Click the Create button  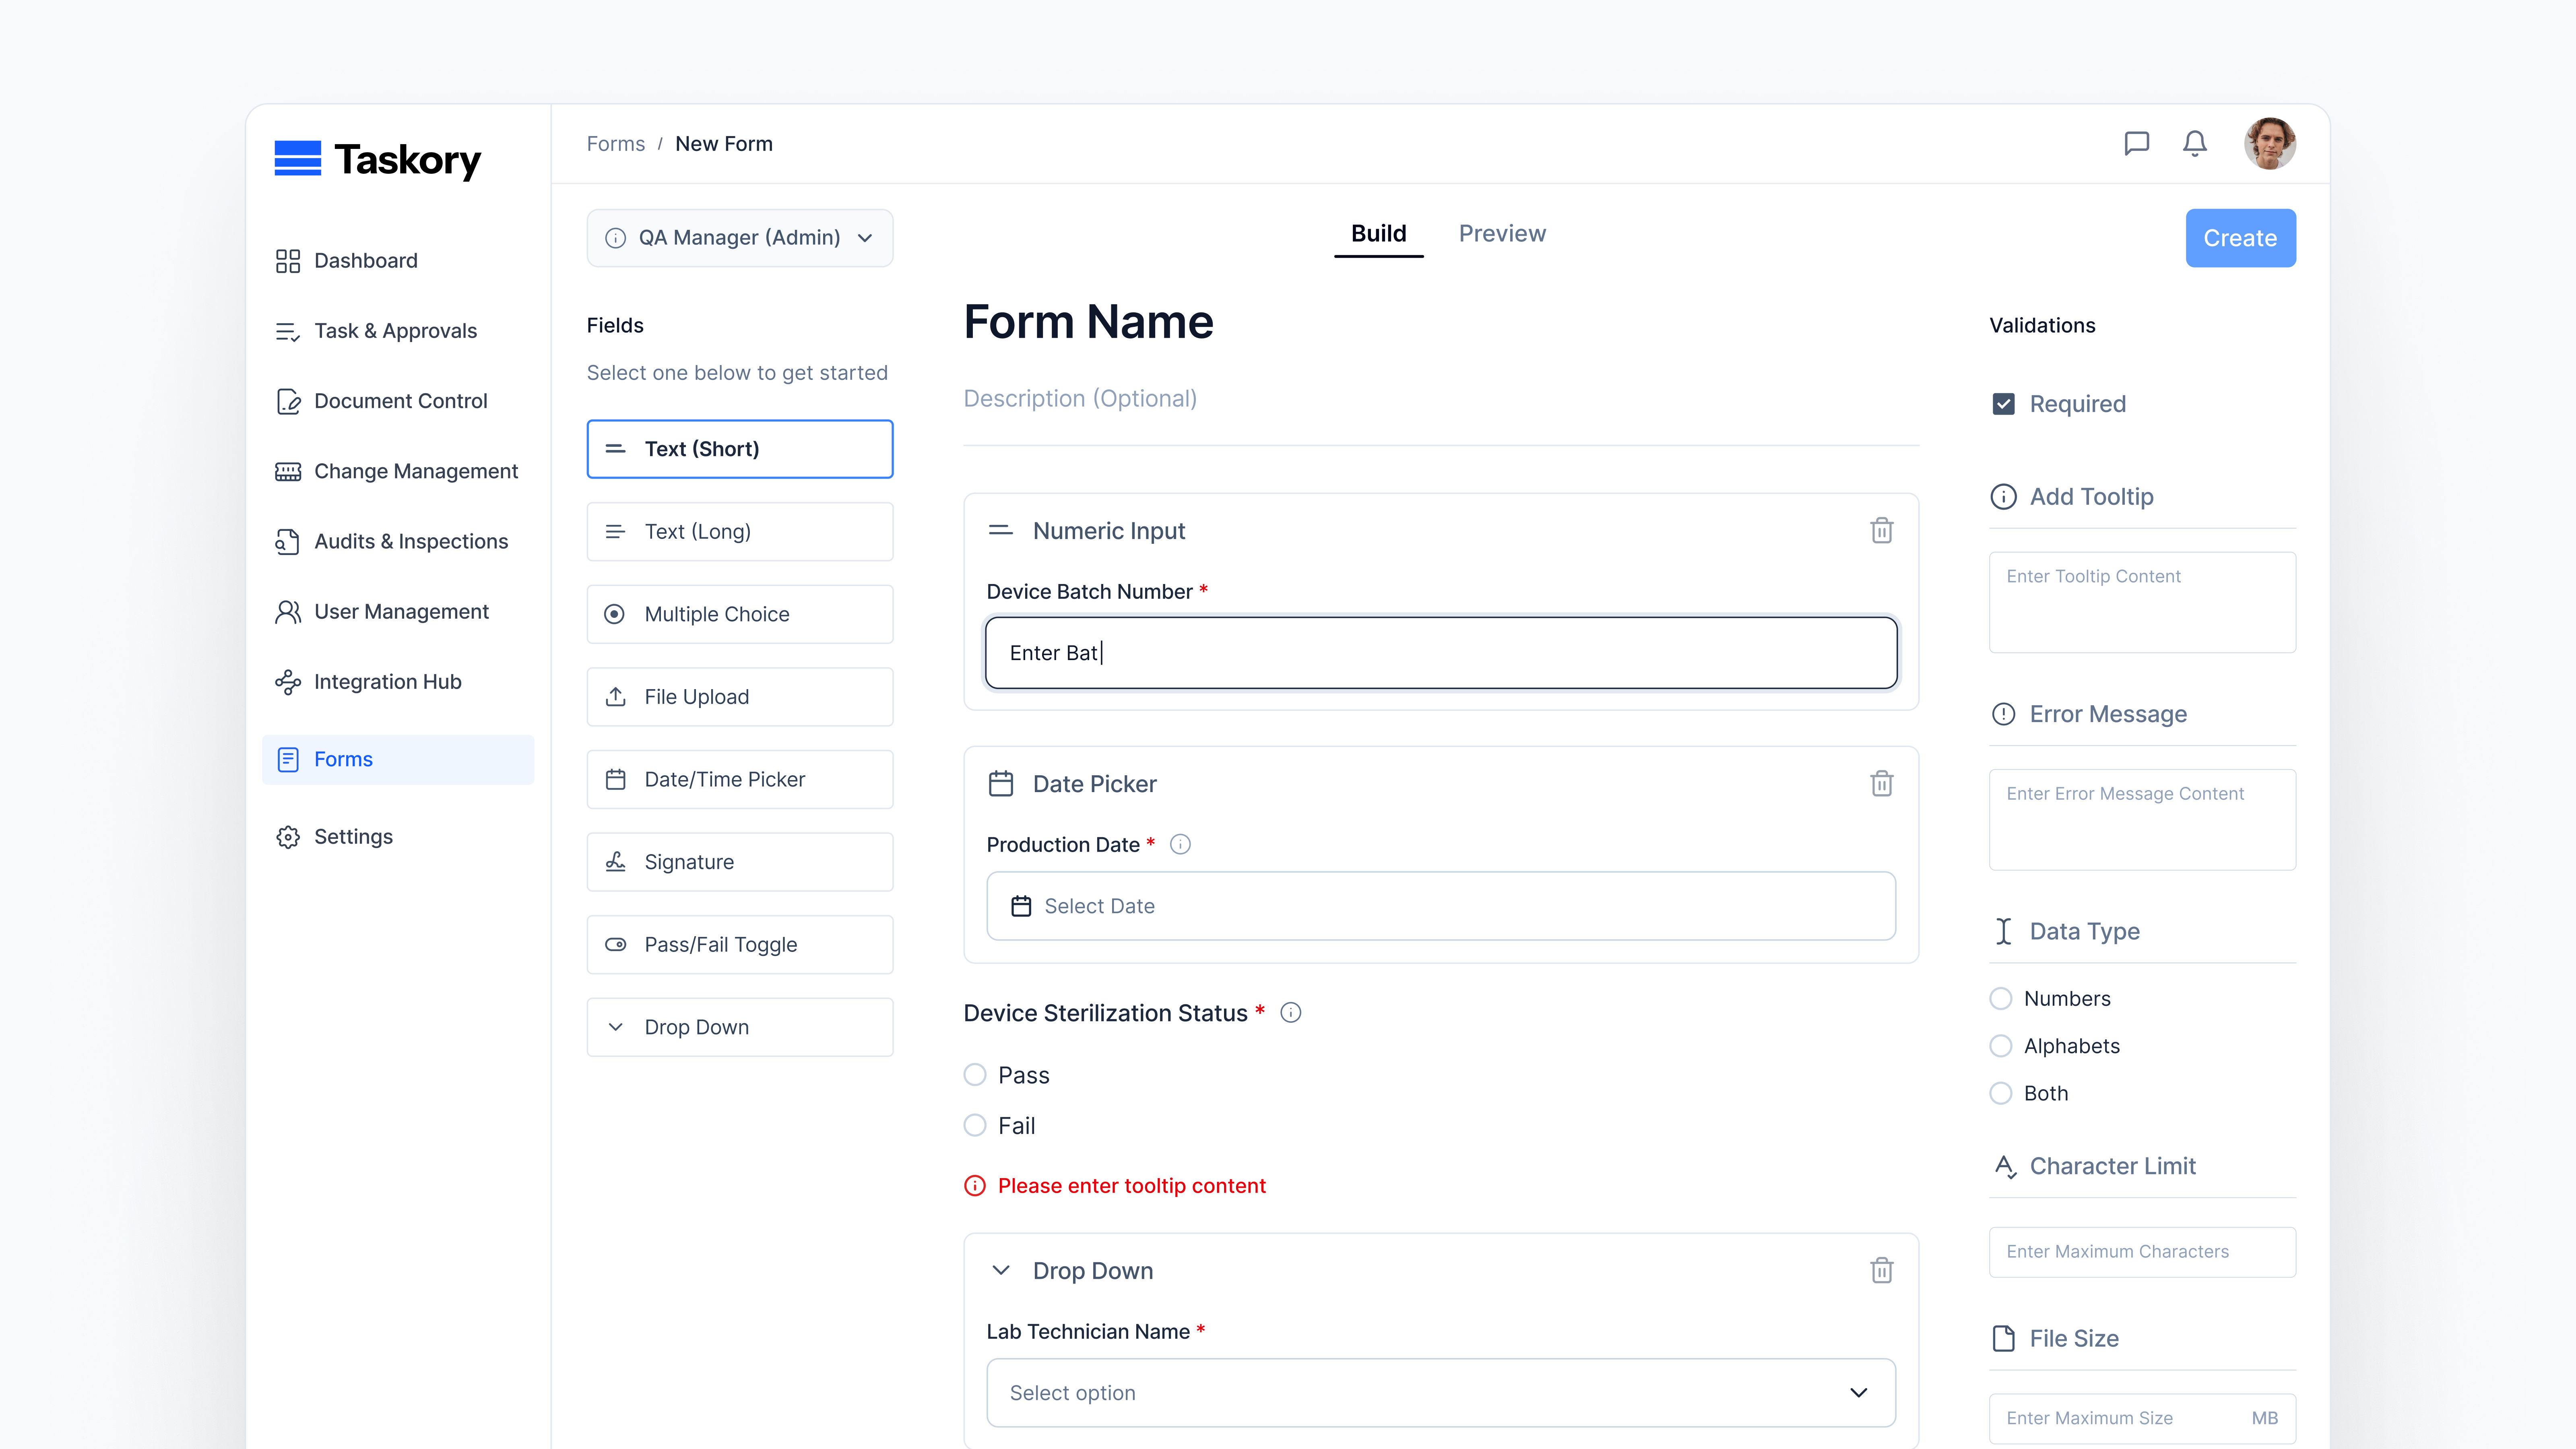[x=2240, y=238]
